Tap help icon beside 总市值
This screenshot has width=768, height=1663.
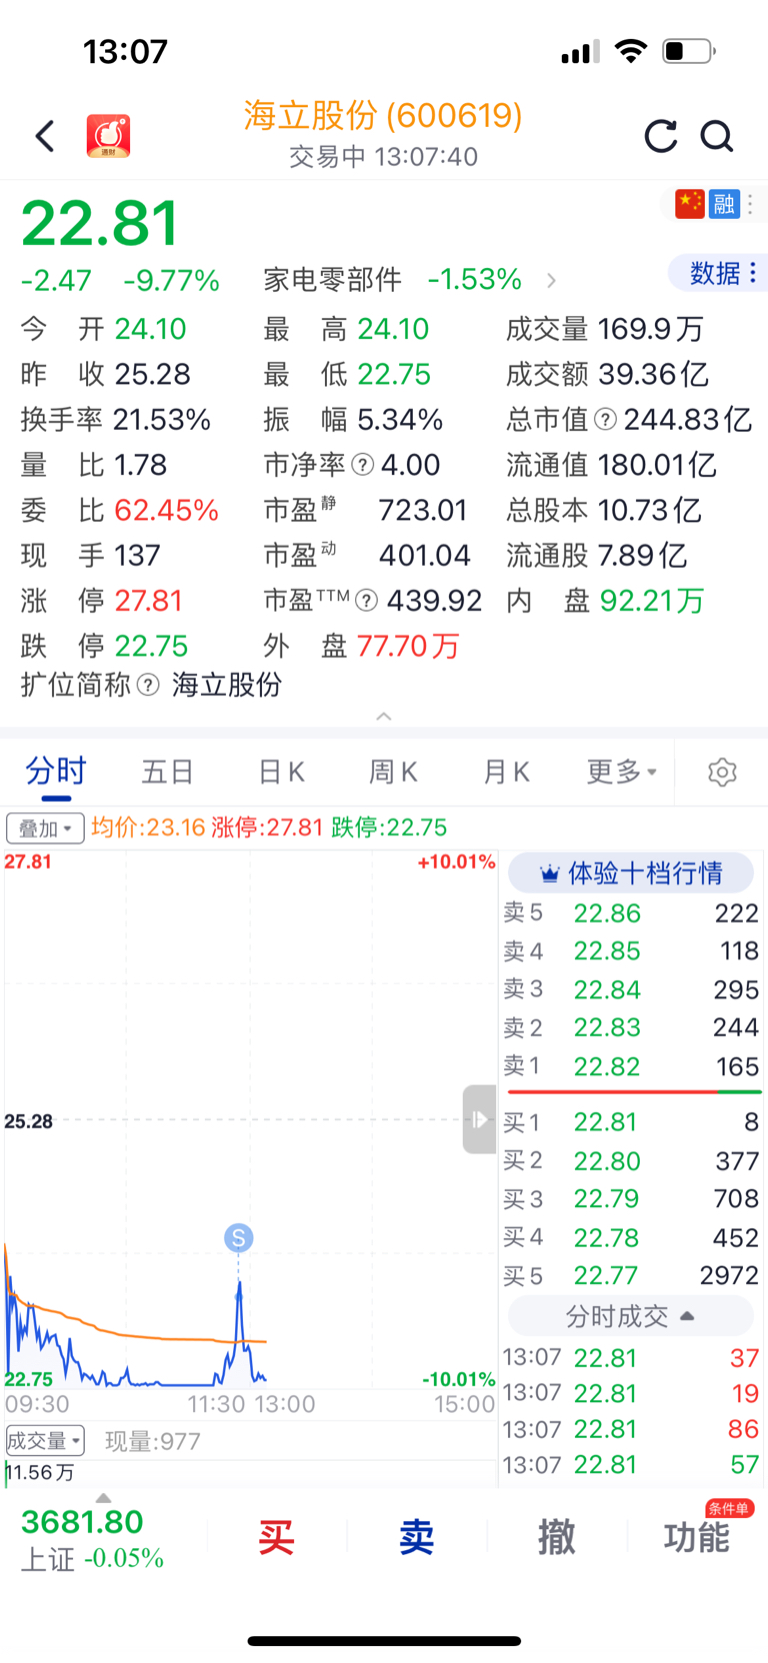605,420
